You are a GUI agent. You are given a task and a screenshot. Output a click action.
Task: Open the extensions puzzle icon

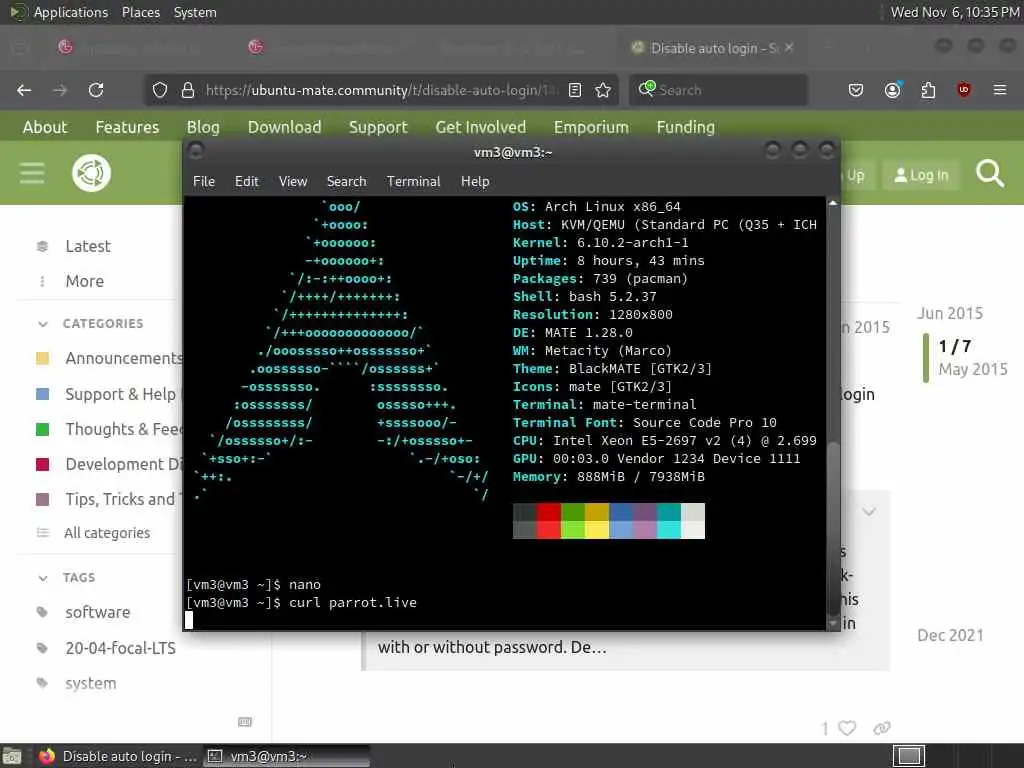tap(928, 90)
